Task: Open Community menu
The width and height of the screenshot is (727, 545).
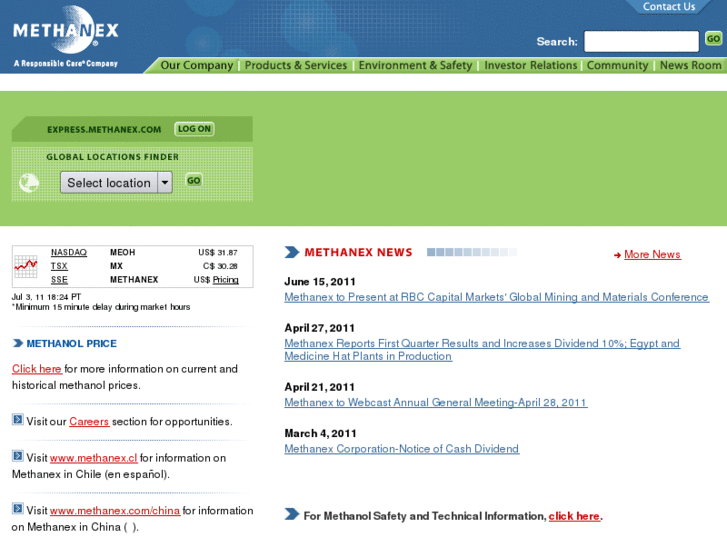Action: point(617,65)
